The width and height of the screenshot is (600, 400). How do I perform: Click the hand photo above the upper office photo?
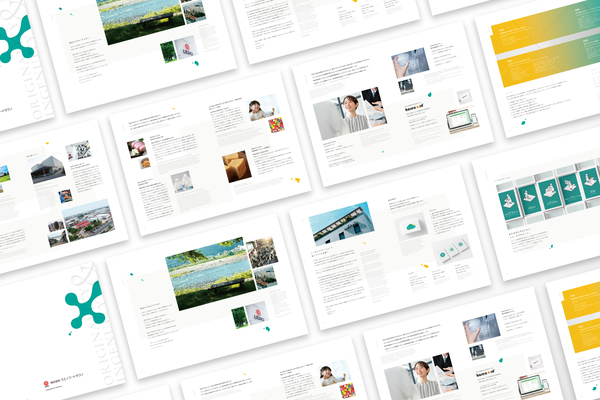410,61
